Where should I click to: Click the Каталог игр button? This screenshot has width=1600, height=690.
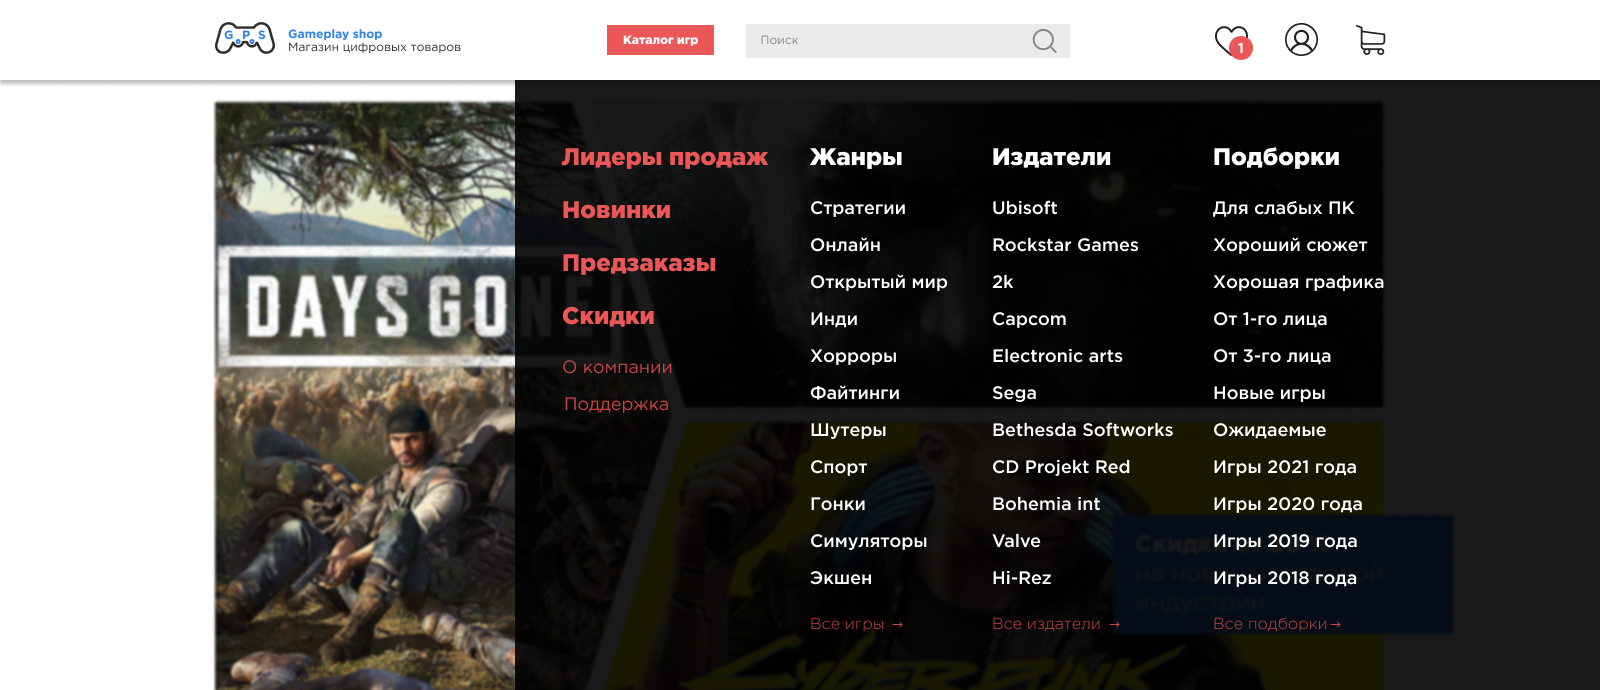click(660, 40)
